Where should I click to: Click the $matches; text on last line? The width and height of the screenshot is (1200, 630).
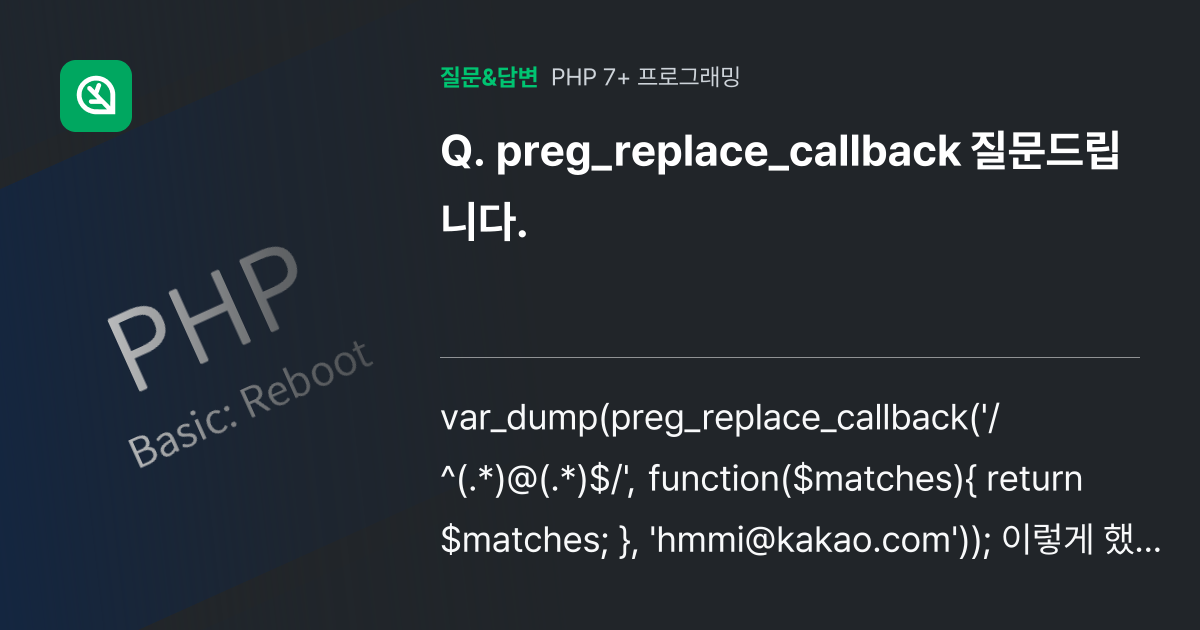coord(518,540)
